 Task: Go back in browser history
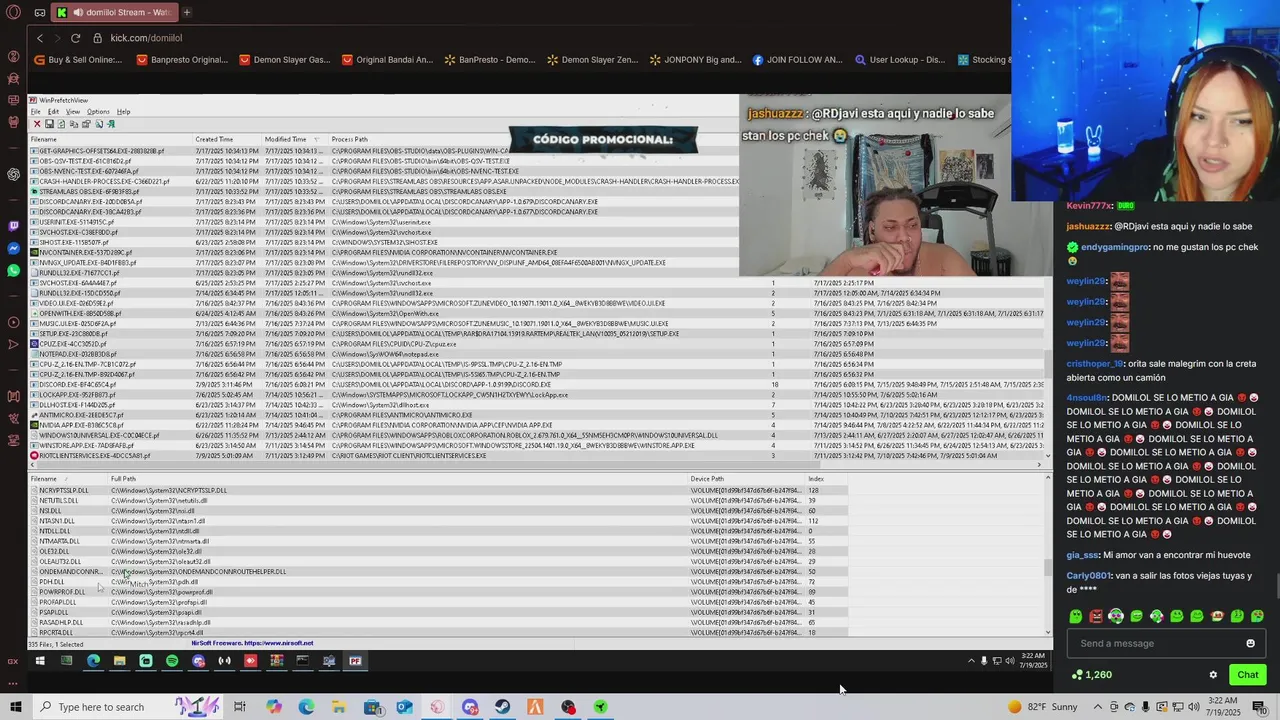pyautogui.click(x=40, y=38)
